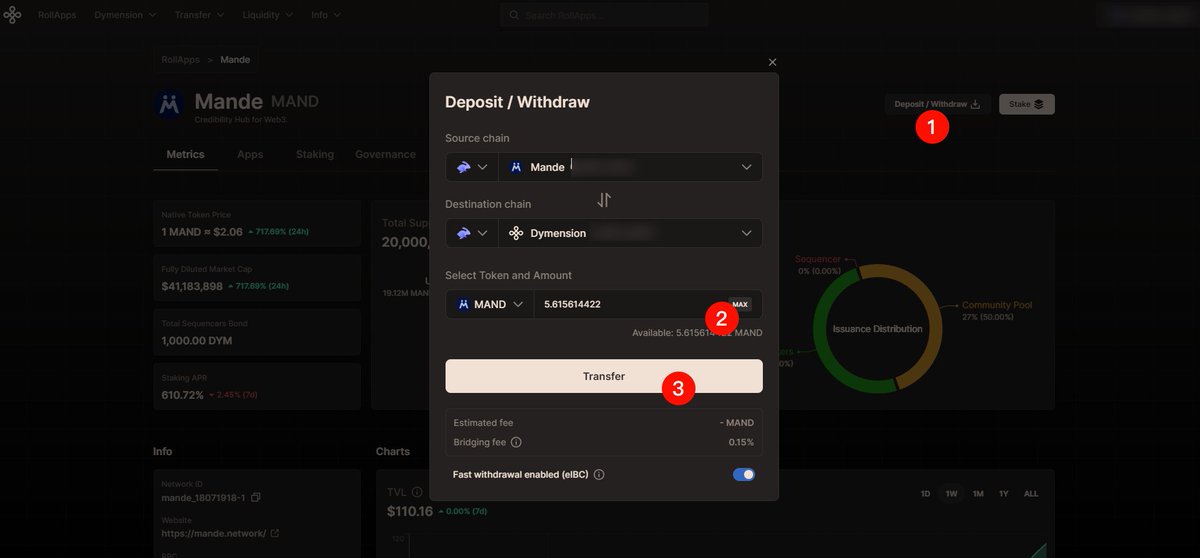
Task: Select the 1D chart range
Action: (925, 494)
